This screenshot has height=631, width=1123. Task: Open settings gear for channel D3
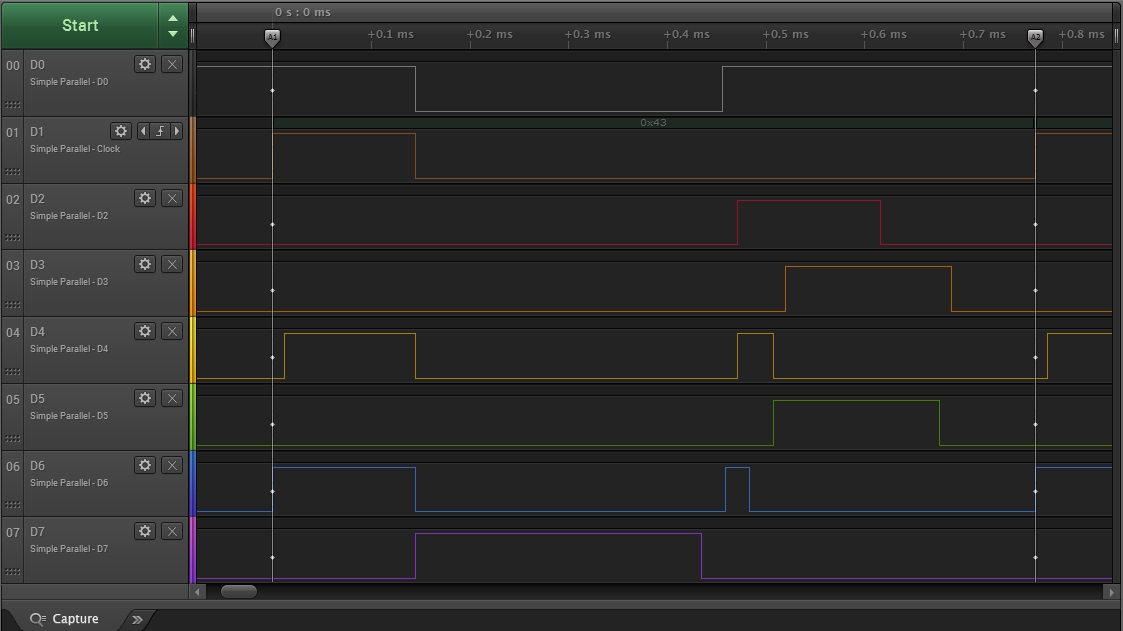(145, 264)
